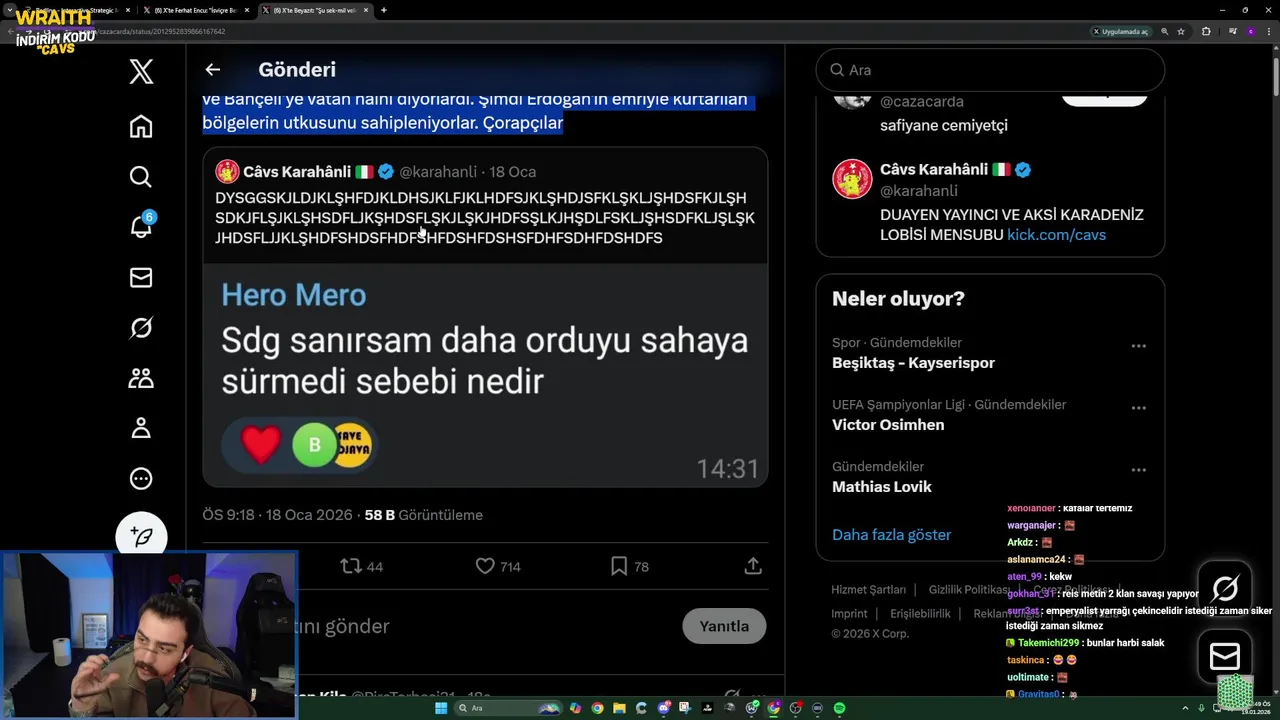The image size is (1280, 720).
Task: Bookmark page with address bar star icon
Action: click(x=1181, y=32)
